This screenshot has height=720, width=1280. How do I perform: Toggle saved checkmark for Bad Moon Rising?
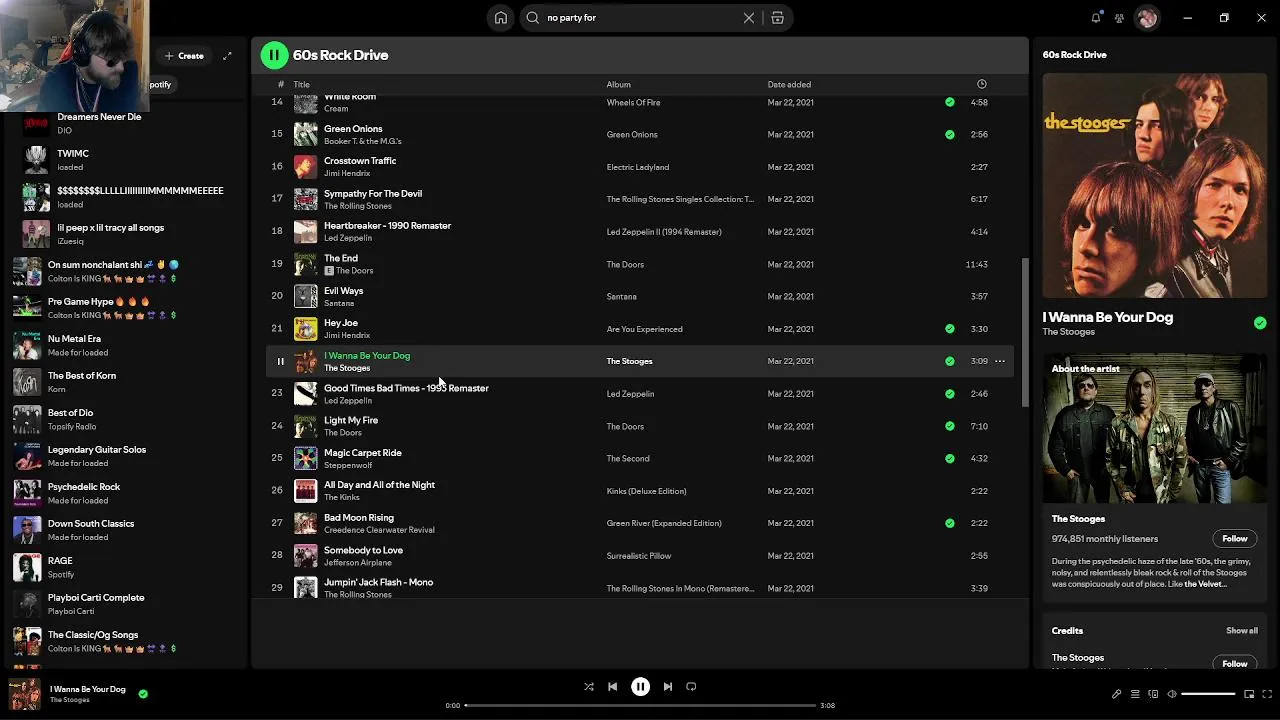coord(949,523)
